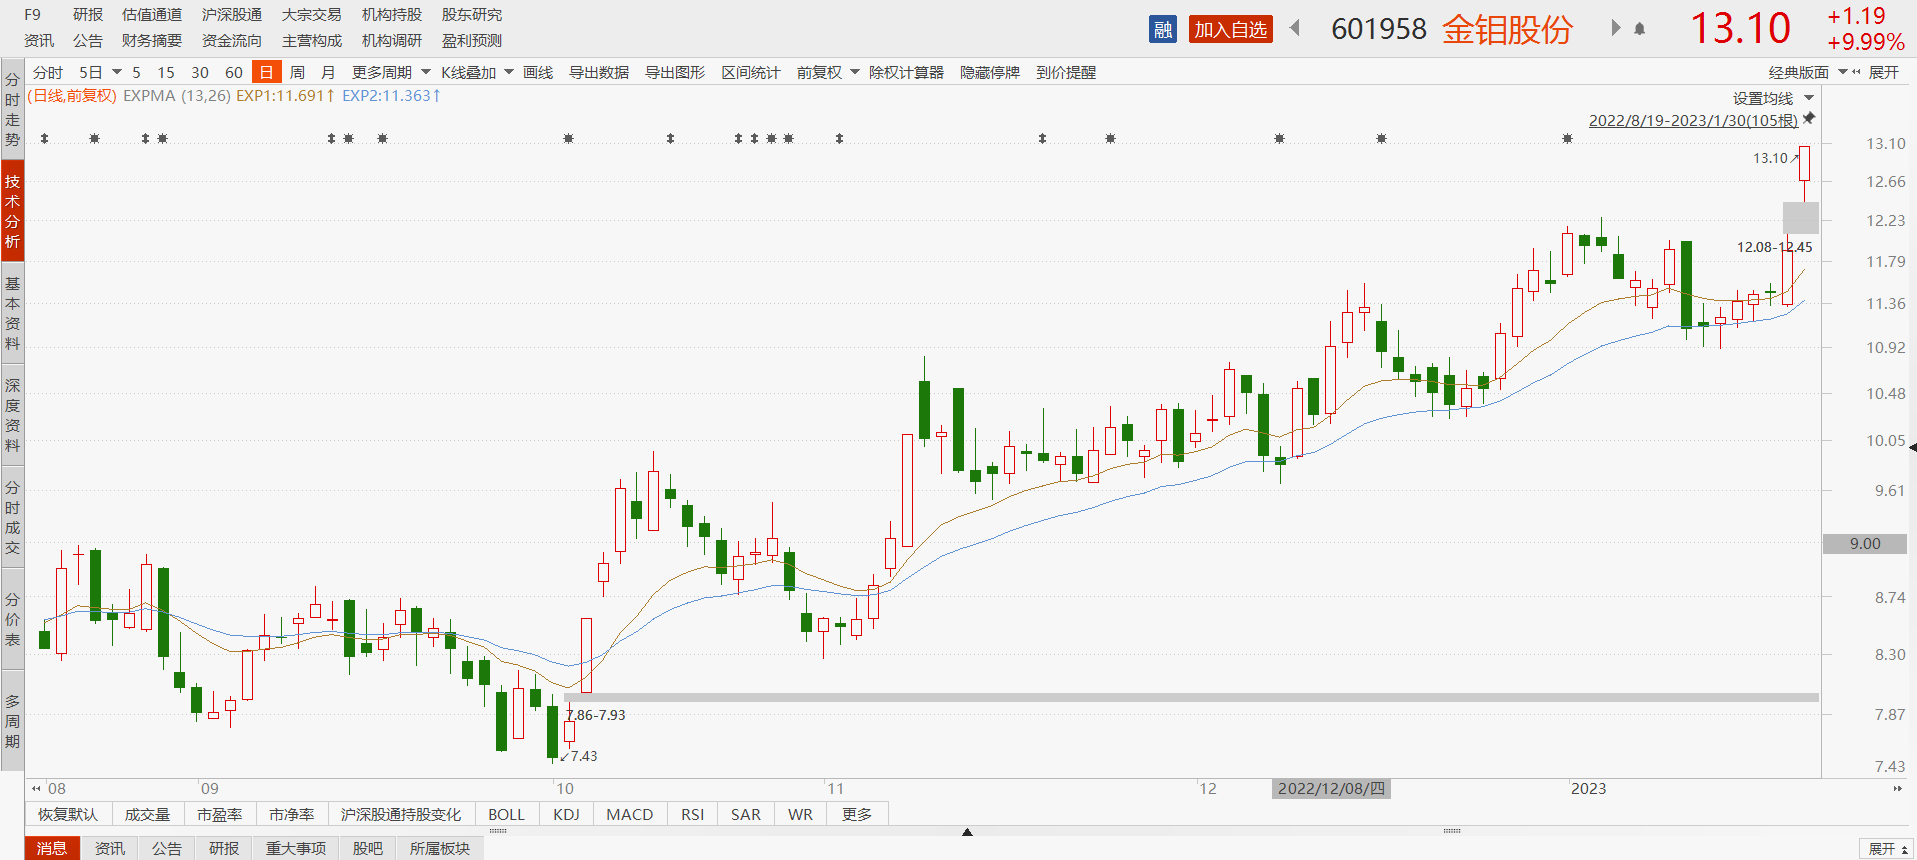Select the 60-minute period
This screenshot has width=1917, height=860.
[x=234, y=72]
